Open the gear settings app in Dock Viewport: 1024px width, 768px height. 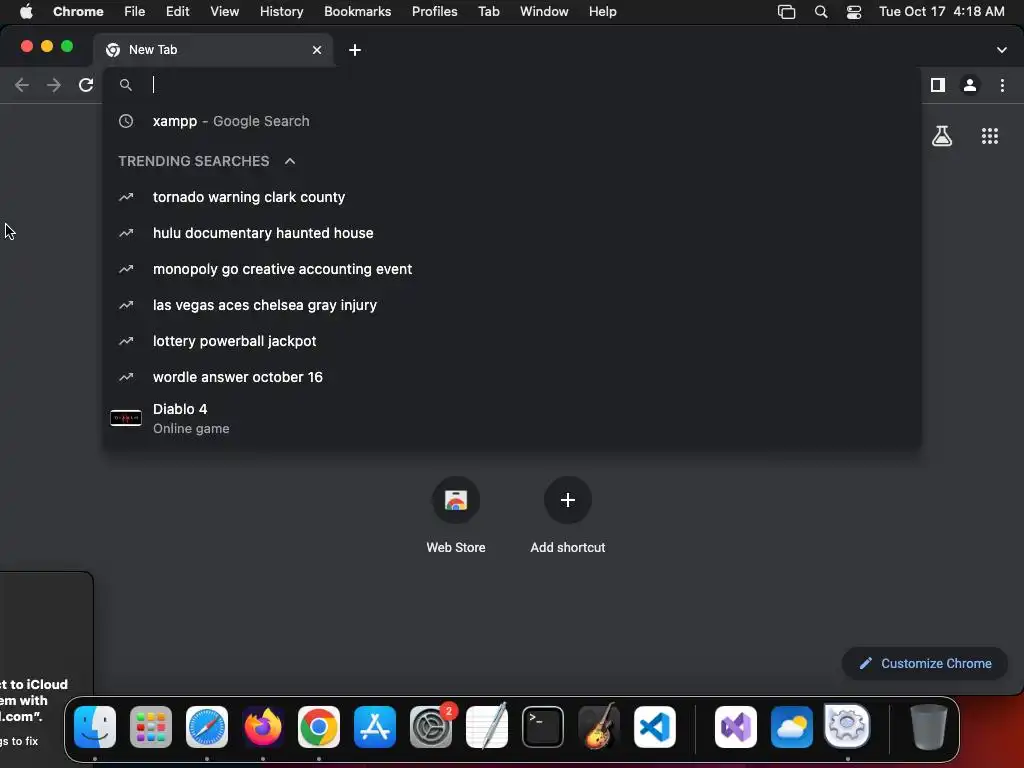pyautogui.click(x=848, y=727)
